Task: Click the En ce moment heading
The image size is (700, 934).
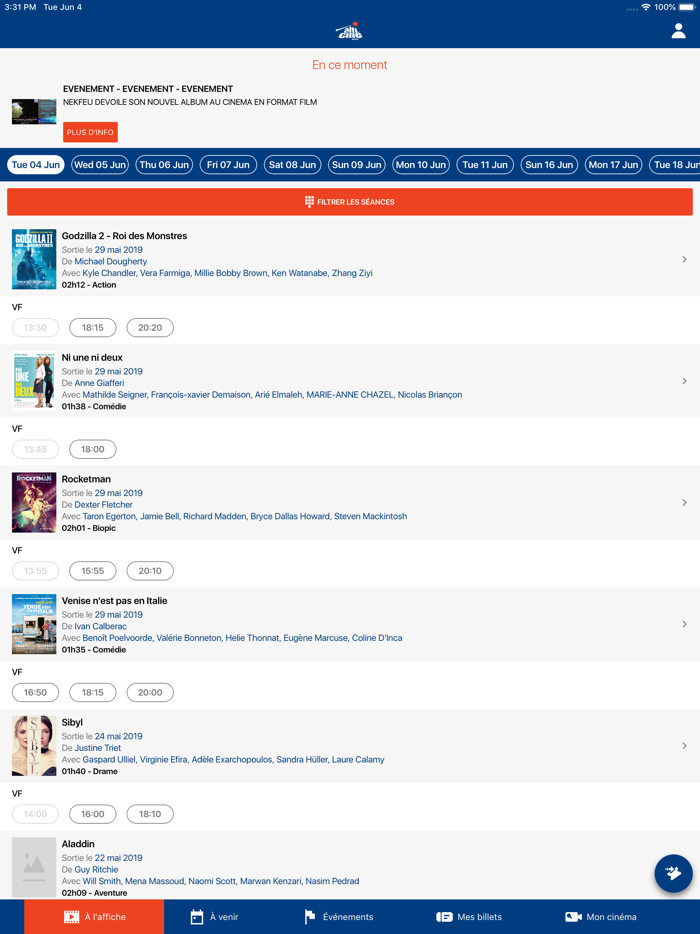Action: point(350,65)
